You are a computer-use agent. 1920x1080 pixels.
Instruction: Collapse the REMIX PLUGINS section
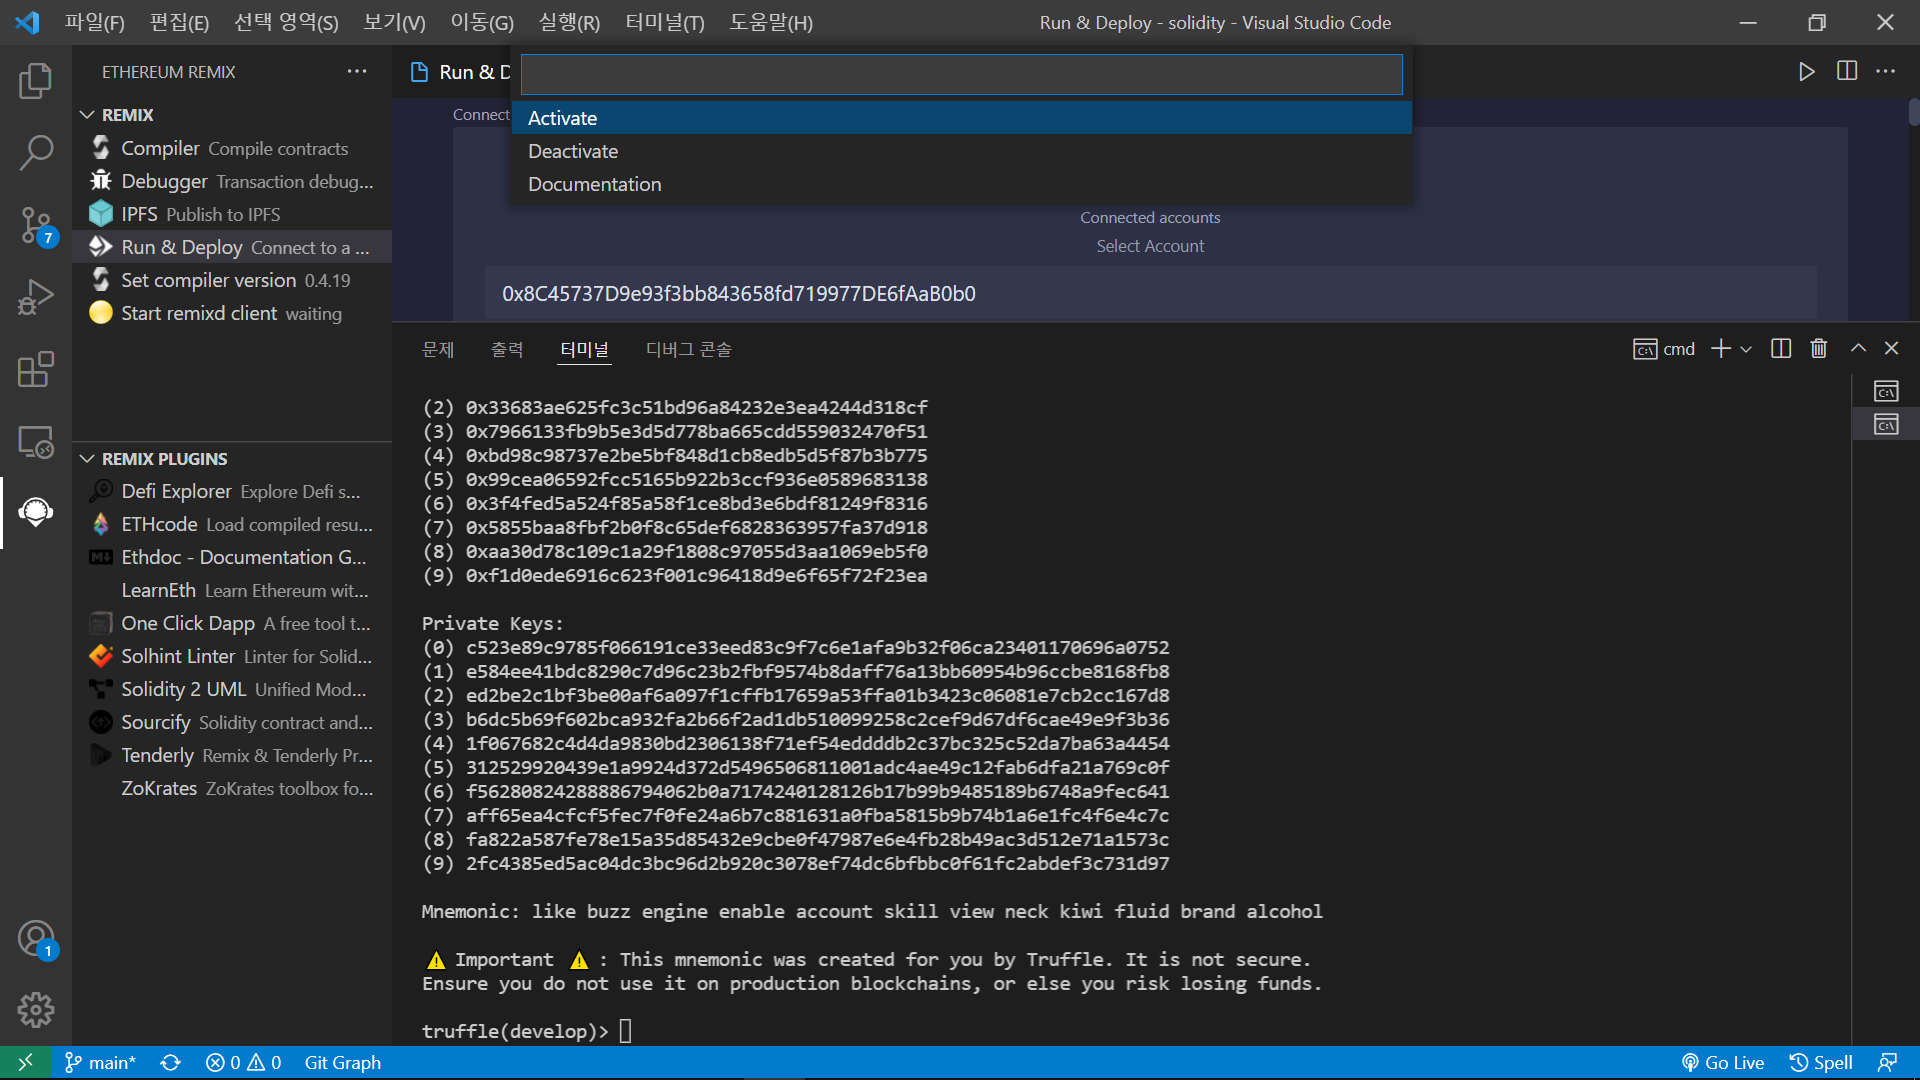pos(88,459)
